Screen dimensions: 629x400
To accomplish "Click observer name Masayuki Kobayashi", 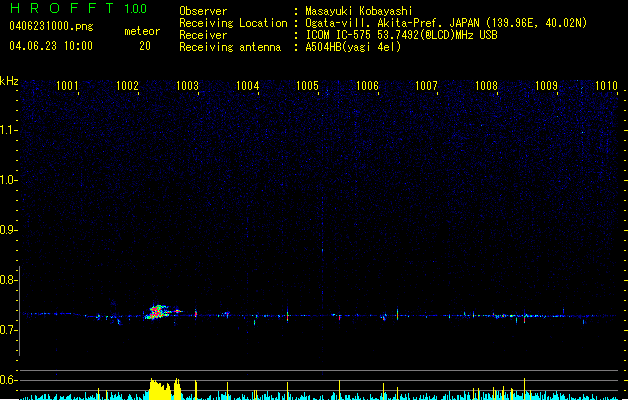I will click(x=359, y=11).
